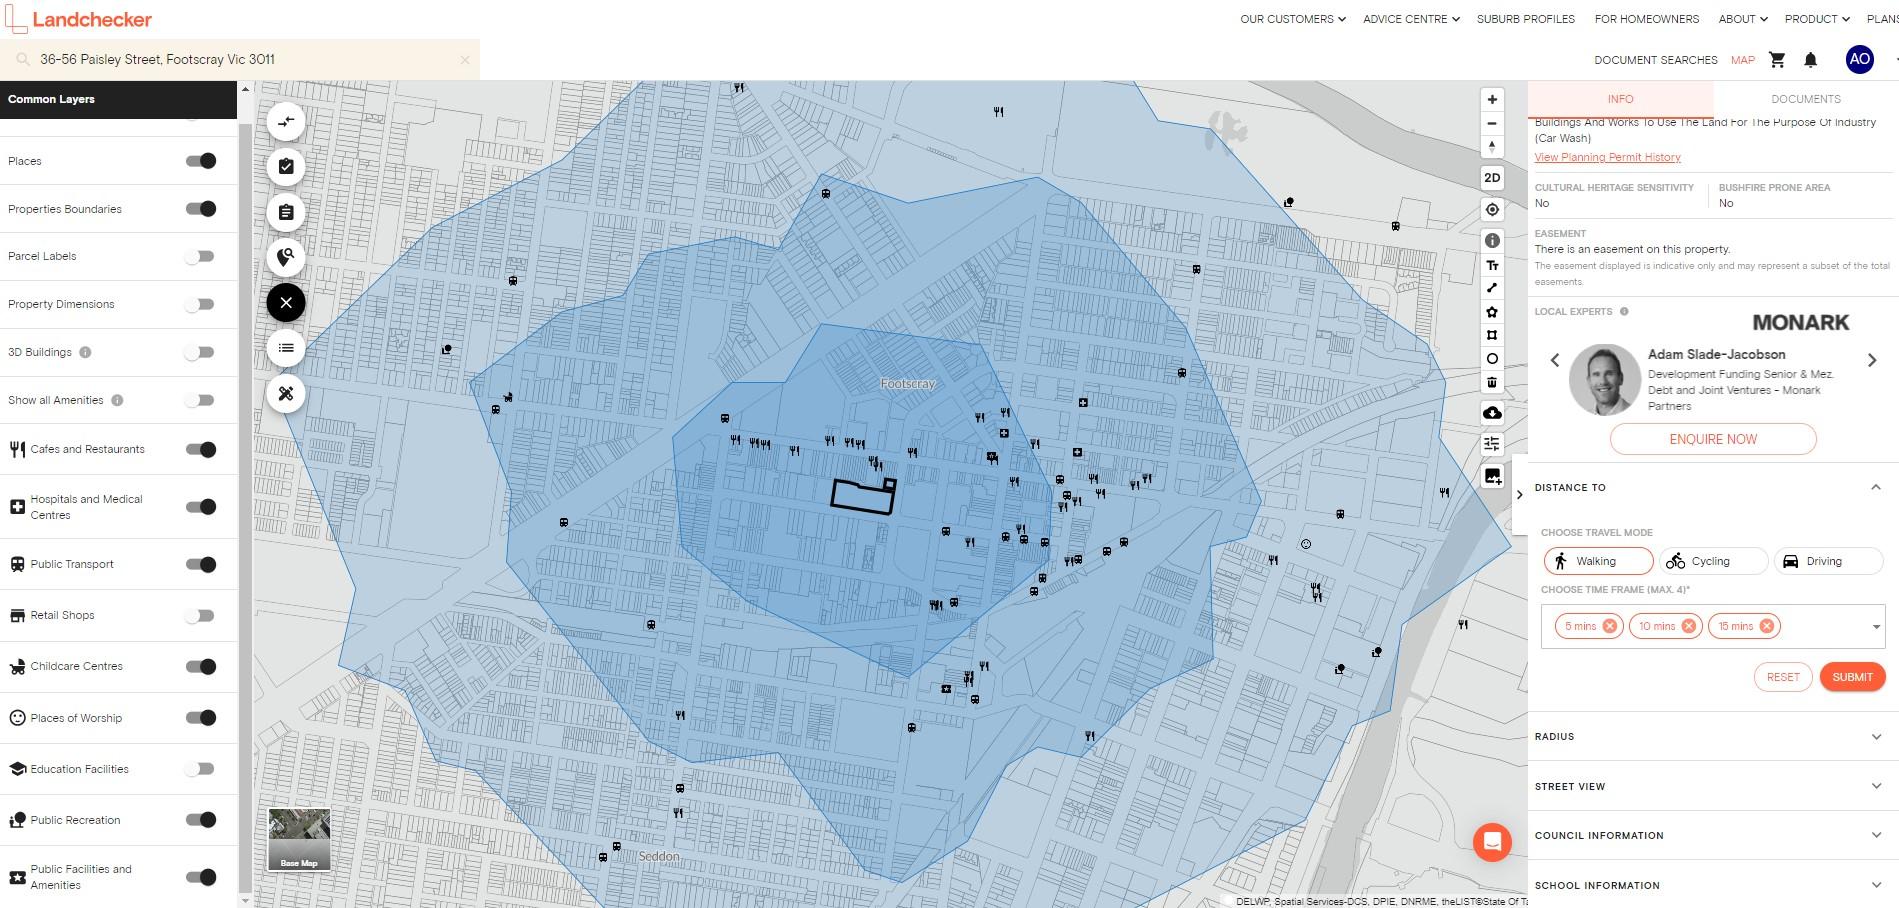Image resolution: width=1899 pixels, height=908 pixels.
Task: Enable the Property Dimensions layer
Action: 201,304
